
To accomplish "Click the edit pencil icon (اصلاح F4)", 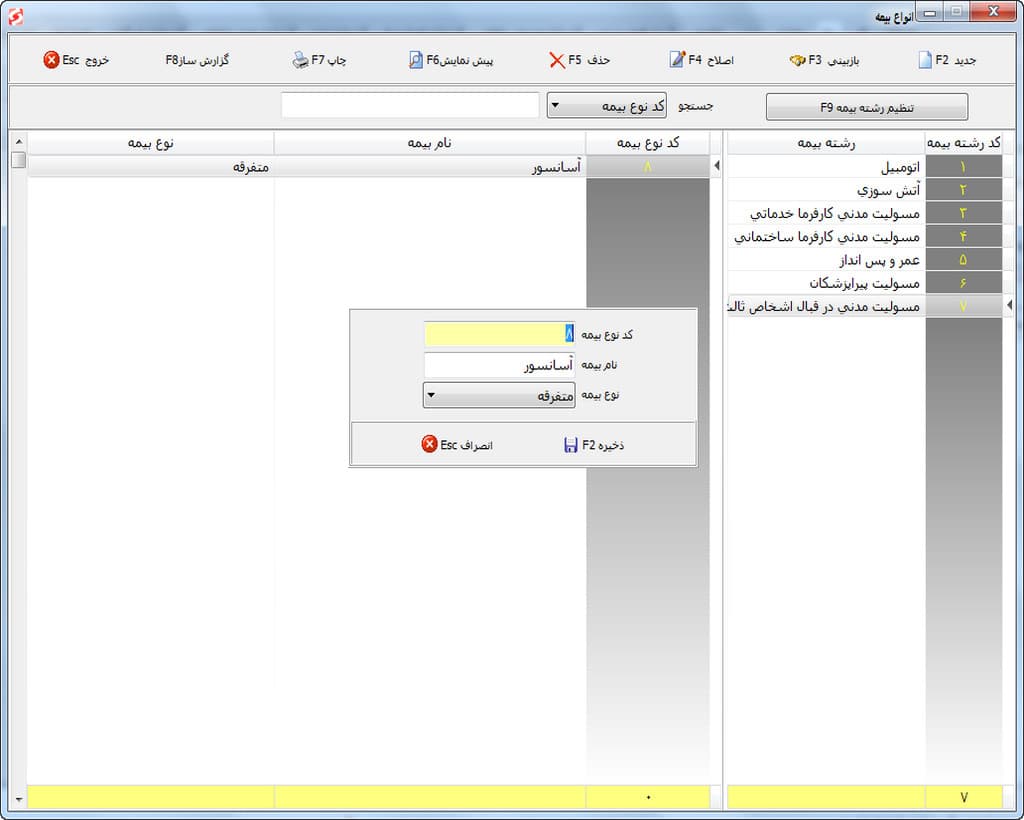I will 677,60.
